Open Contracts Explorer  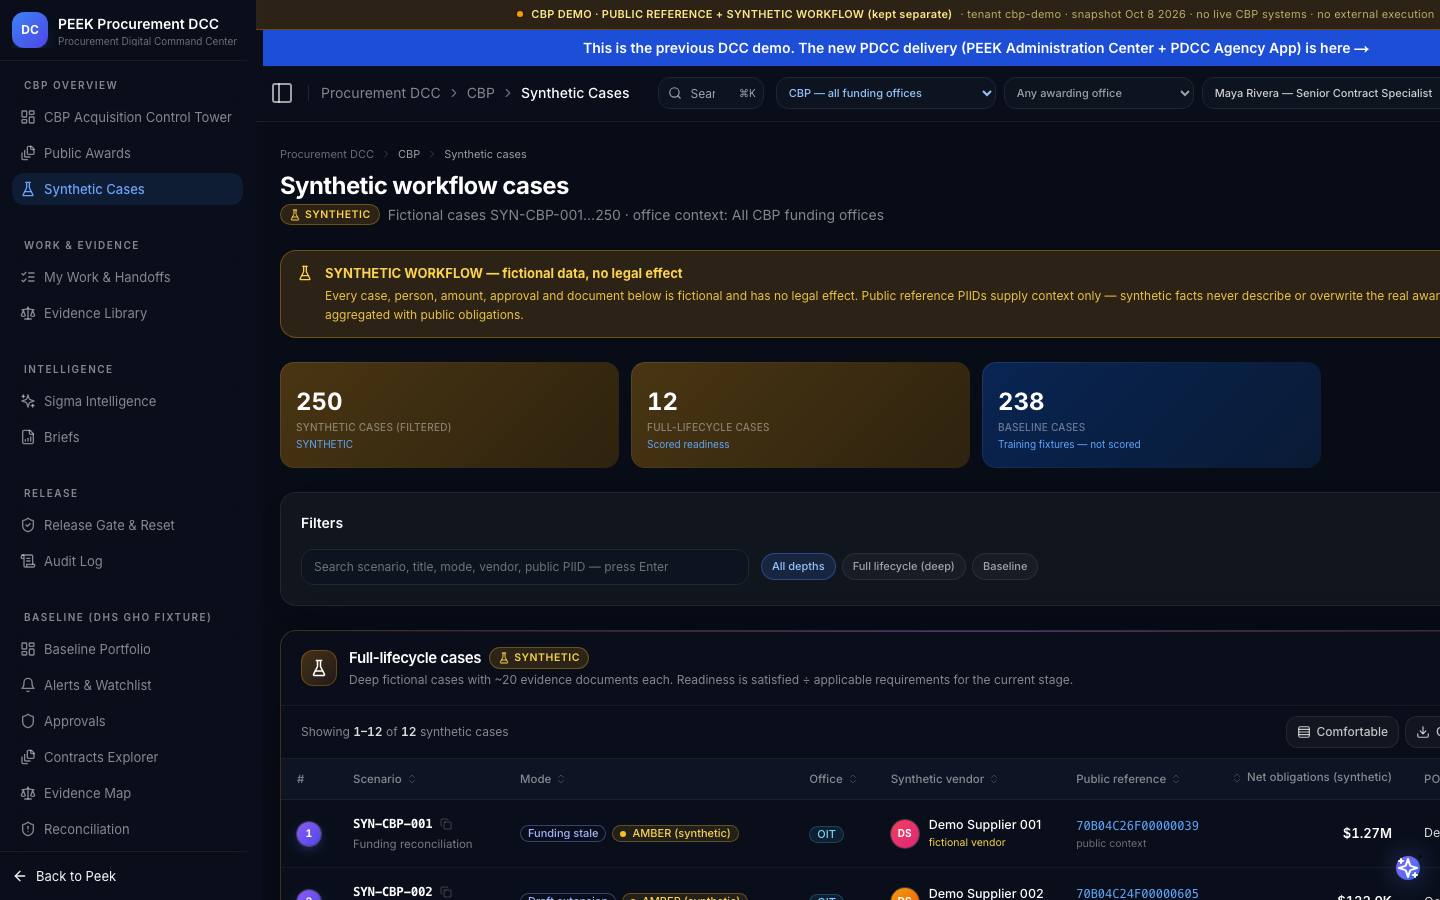pos(127,757)
